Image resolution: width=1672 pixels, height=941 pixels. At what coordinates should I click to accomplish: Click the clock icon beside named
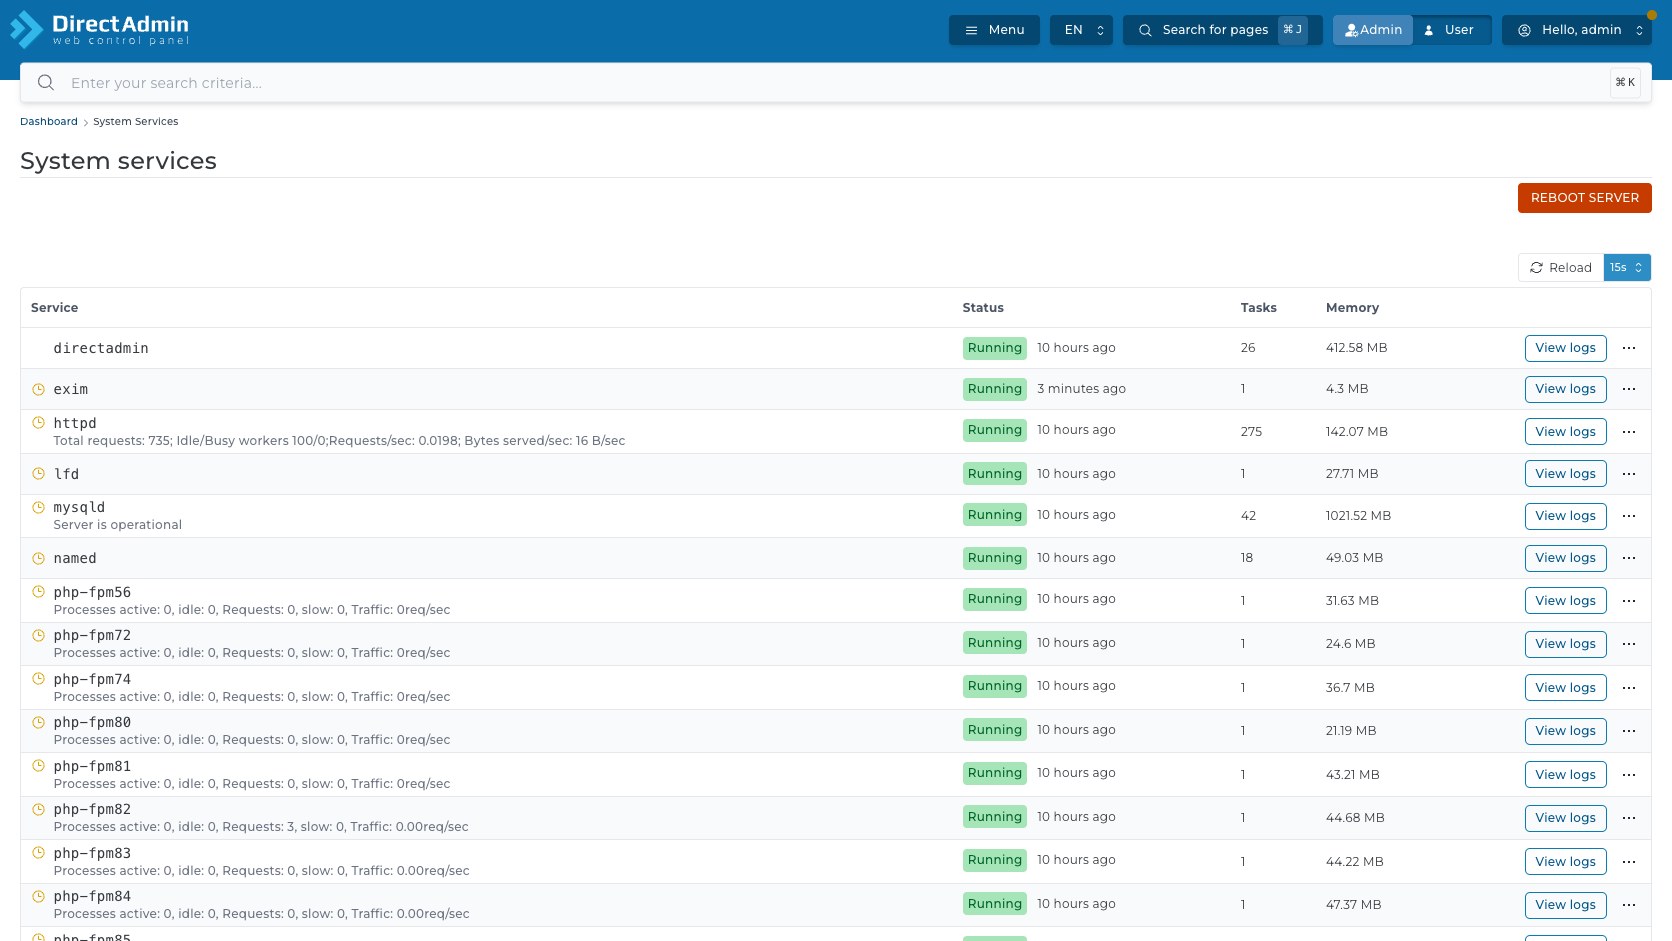38,558
